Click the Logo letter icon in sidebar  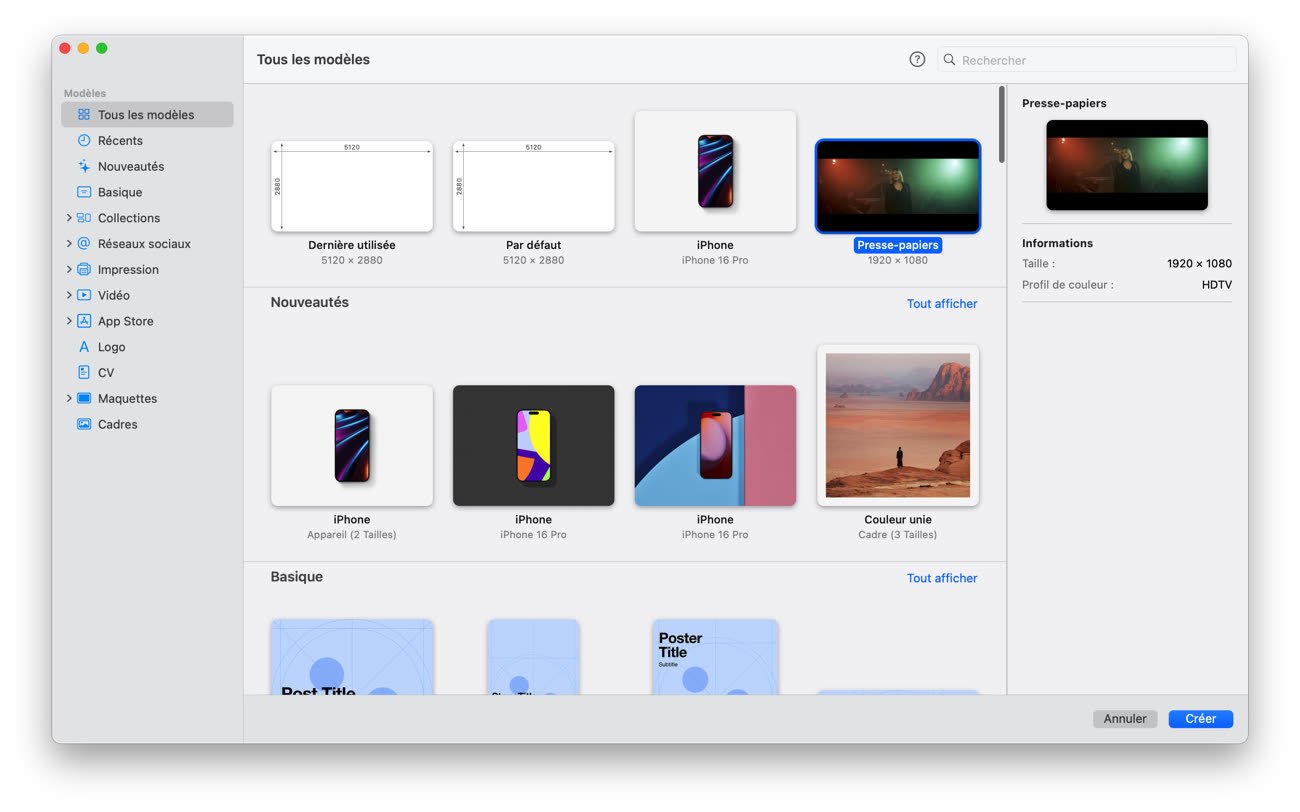coord(84,347)
